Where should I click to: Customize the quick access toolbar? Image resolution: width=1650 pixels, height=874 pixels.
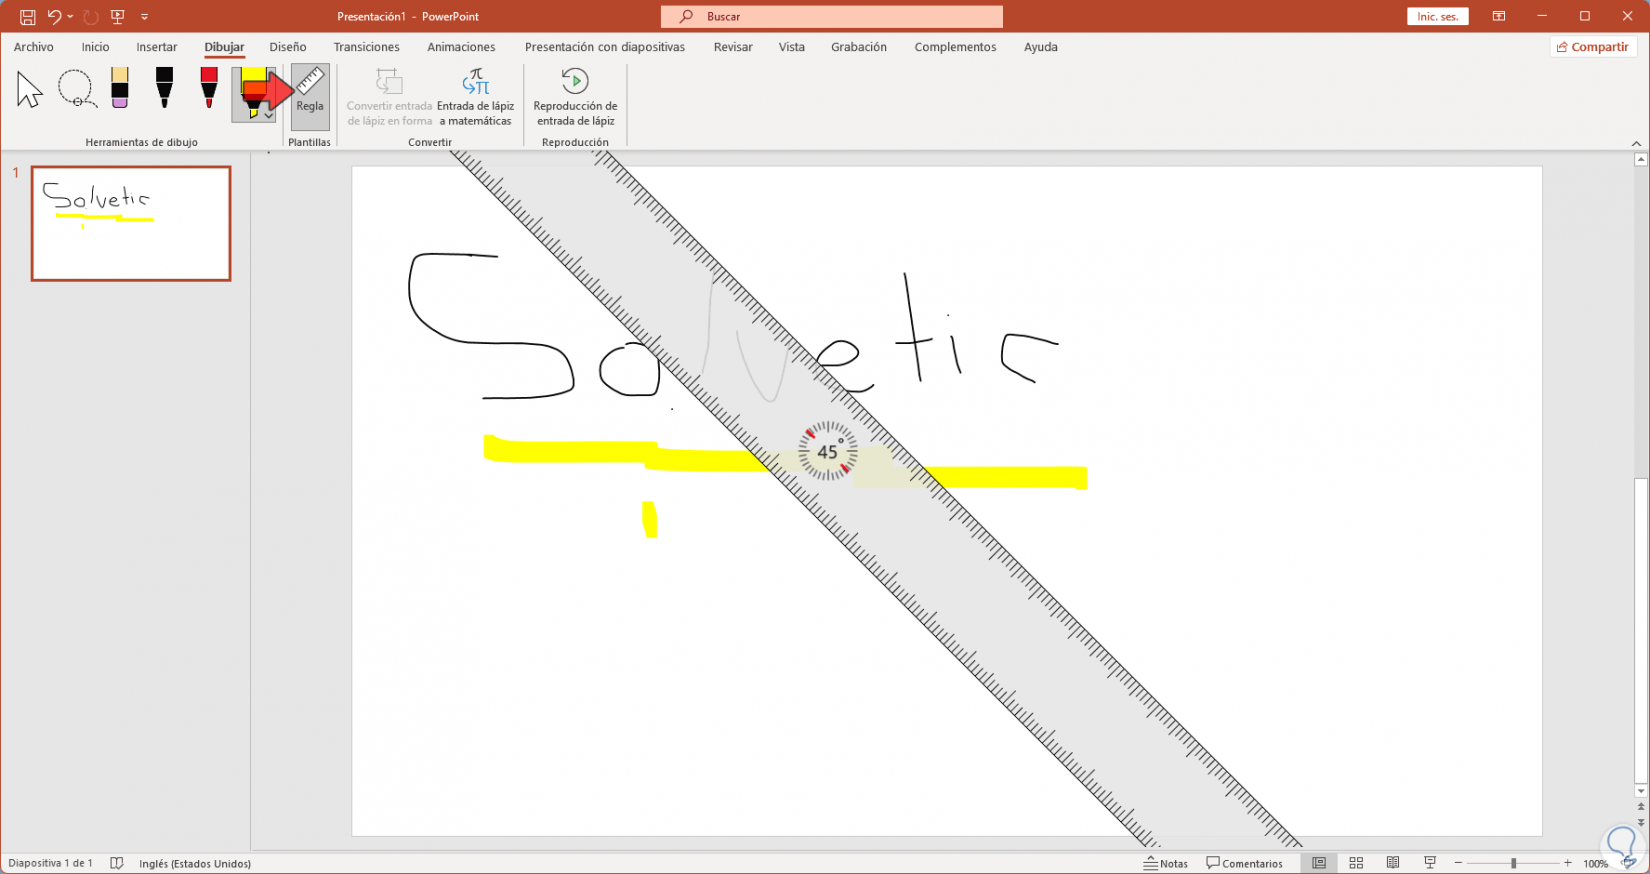tap(145, 17)
